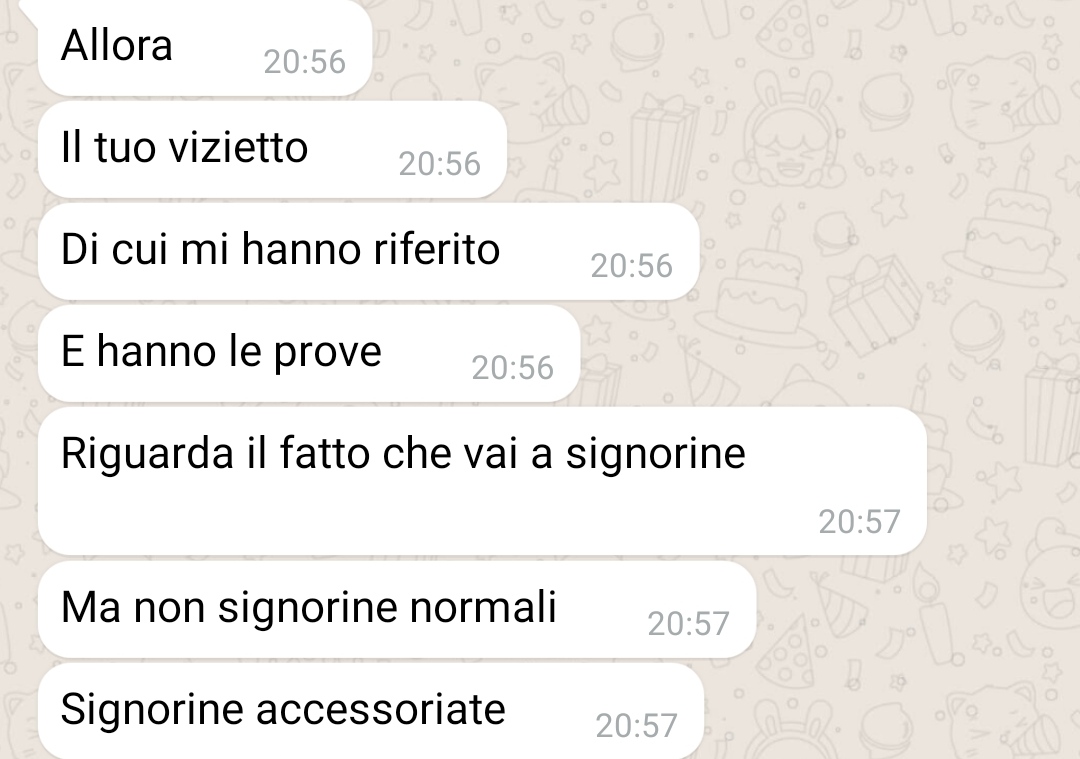Screen dimensions: 1080x759
Task: Select the 'Signorine accessoriate' message bubble
Action: (371, 711)
